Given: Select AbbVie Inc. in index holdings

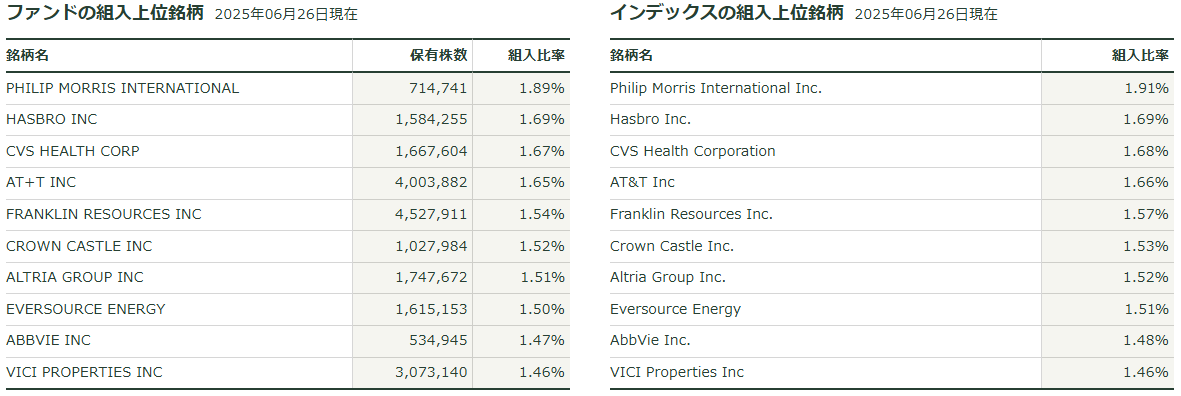Looking at the screenshot, I should point(650,341).
